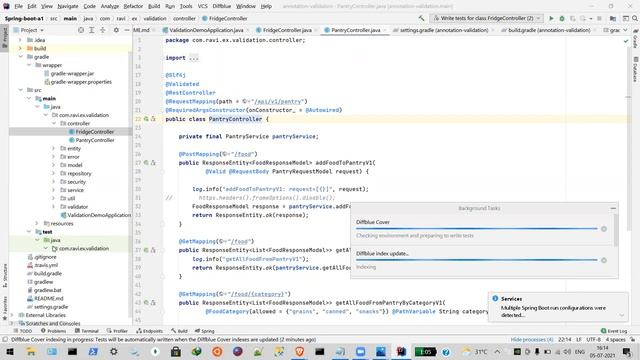Open the Navigate menu
Viewport: 640px width, 360px height.
[68, 6]
